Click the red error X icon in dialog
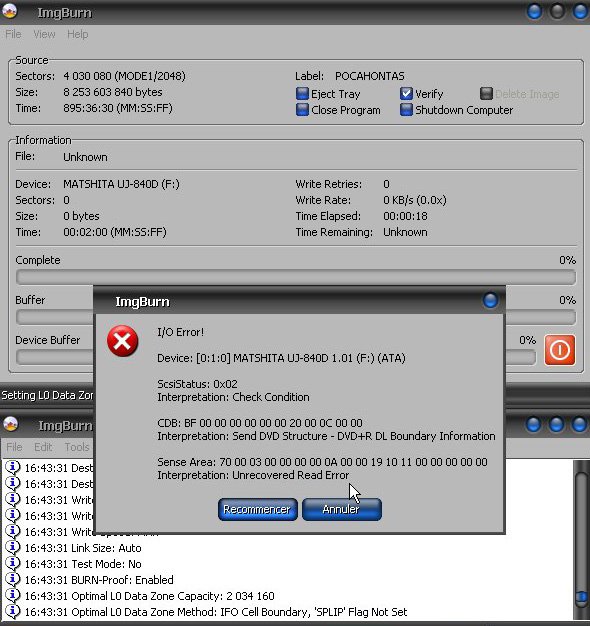590x626 pixels. [123, 341]
